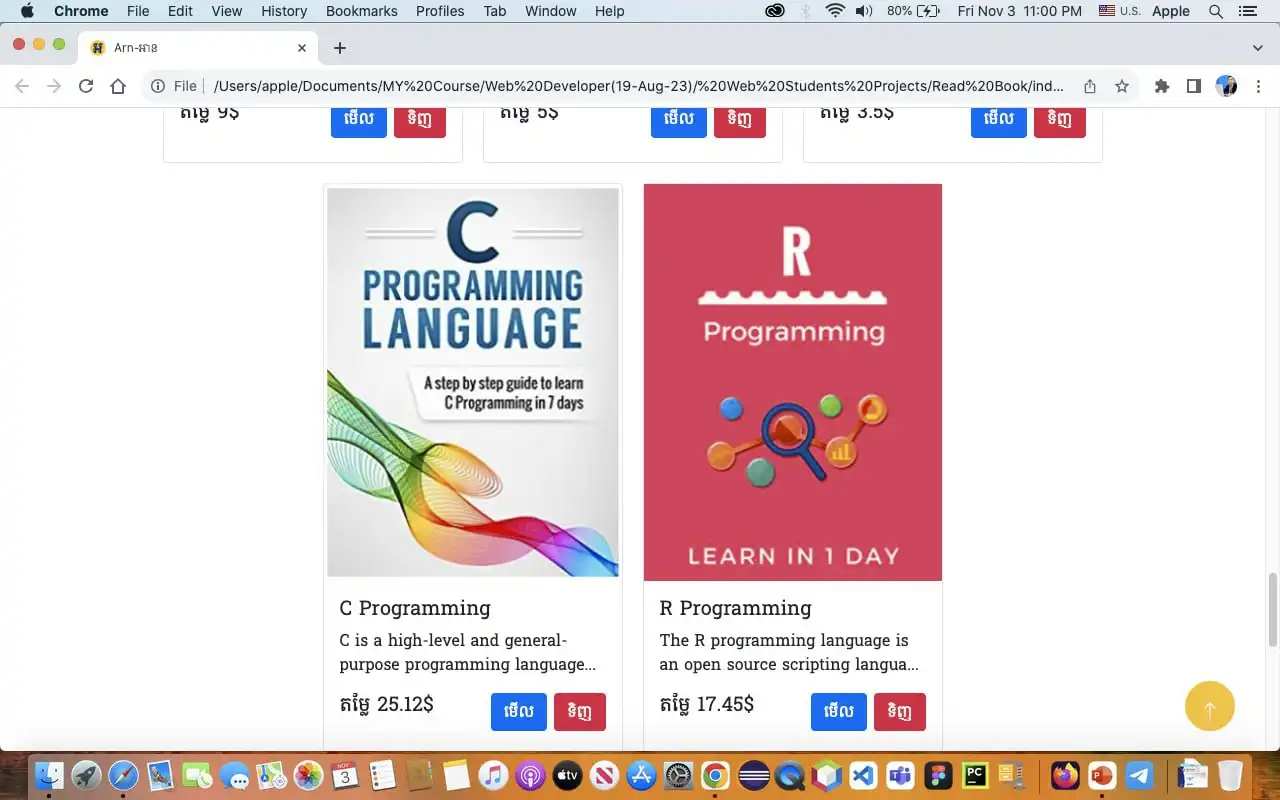The height and width of the screenshot is (800, 1280).
Task: Open Telegram from the Dock
Action: (x=1139, y=775)
